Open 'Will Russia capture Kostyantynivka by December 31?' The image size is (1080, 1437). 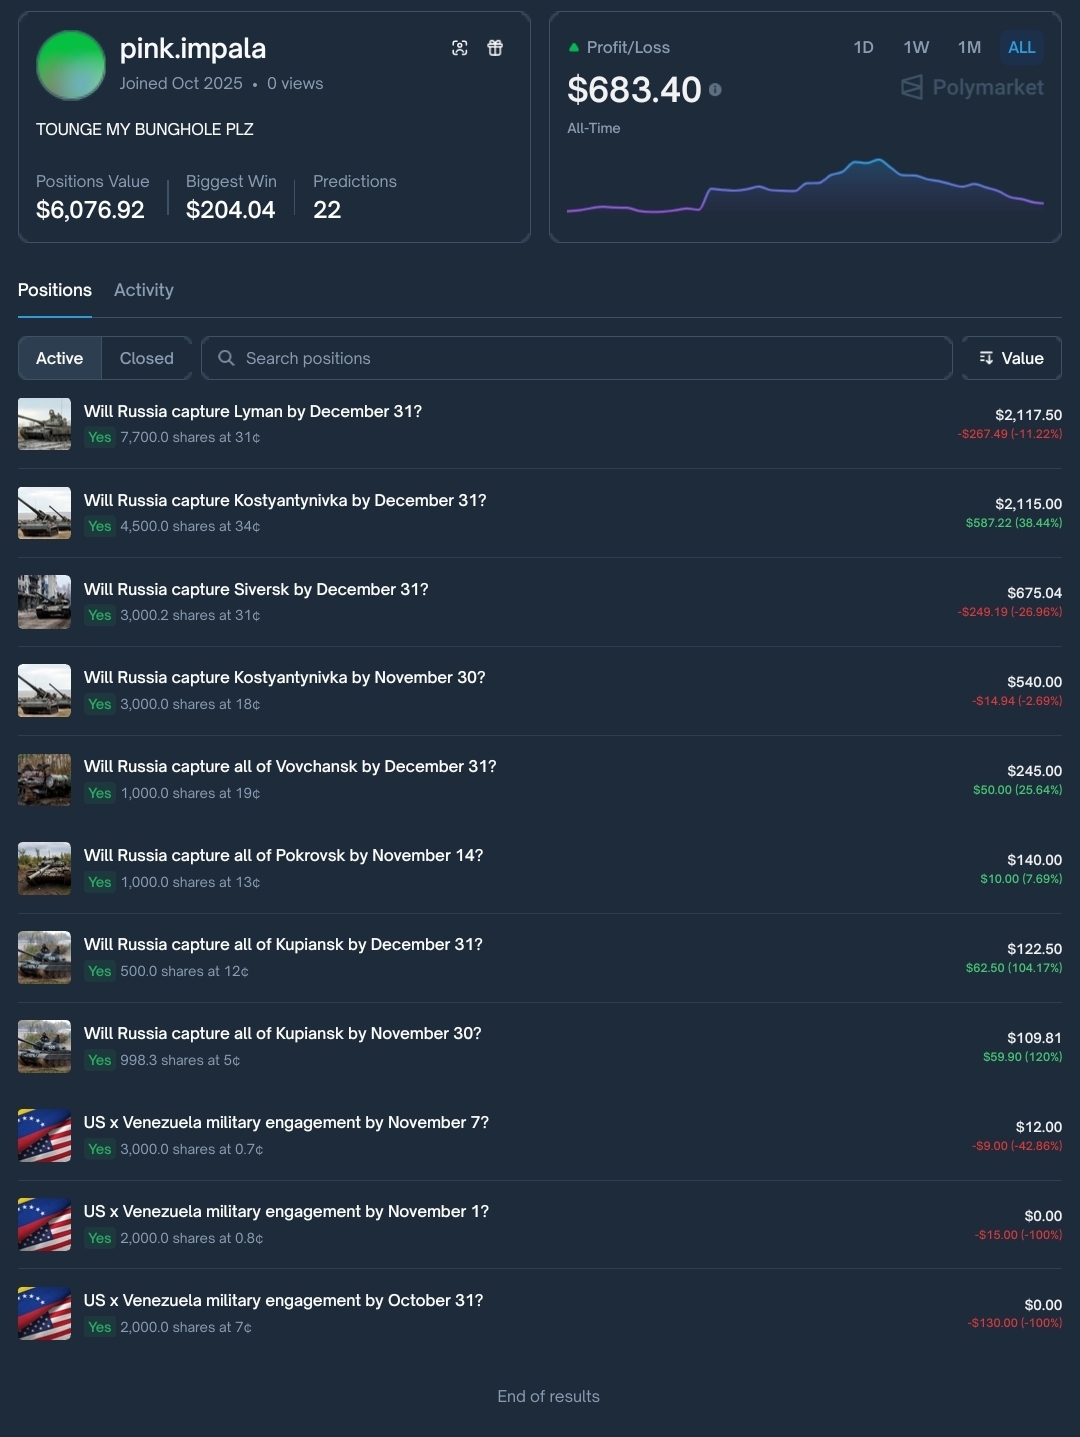pyautogui.click(x=285, y=500)
